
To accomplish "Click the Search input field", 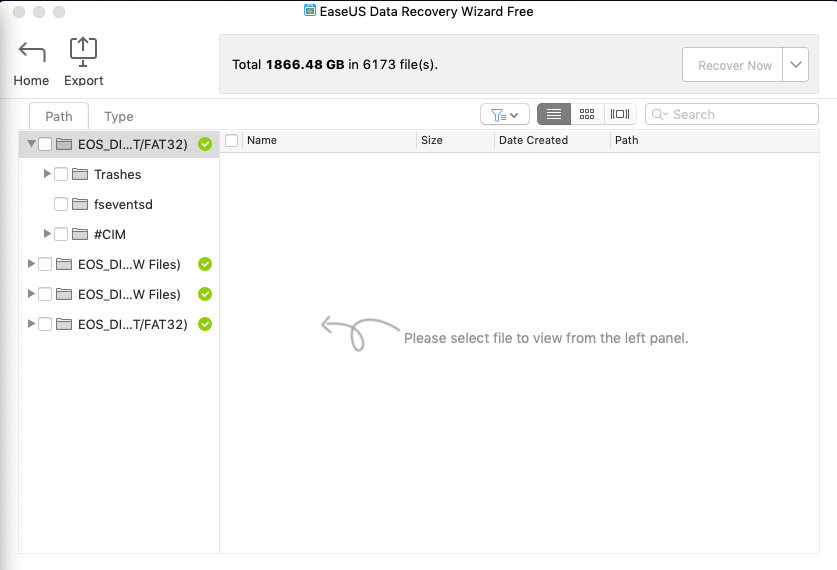I will (732, 114).
